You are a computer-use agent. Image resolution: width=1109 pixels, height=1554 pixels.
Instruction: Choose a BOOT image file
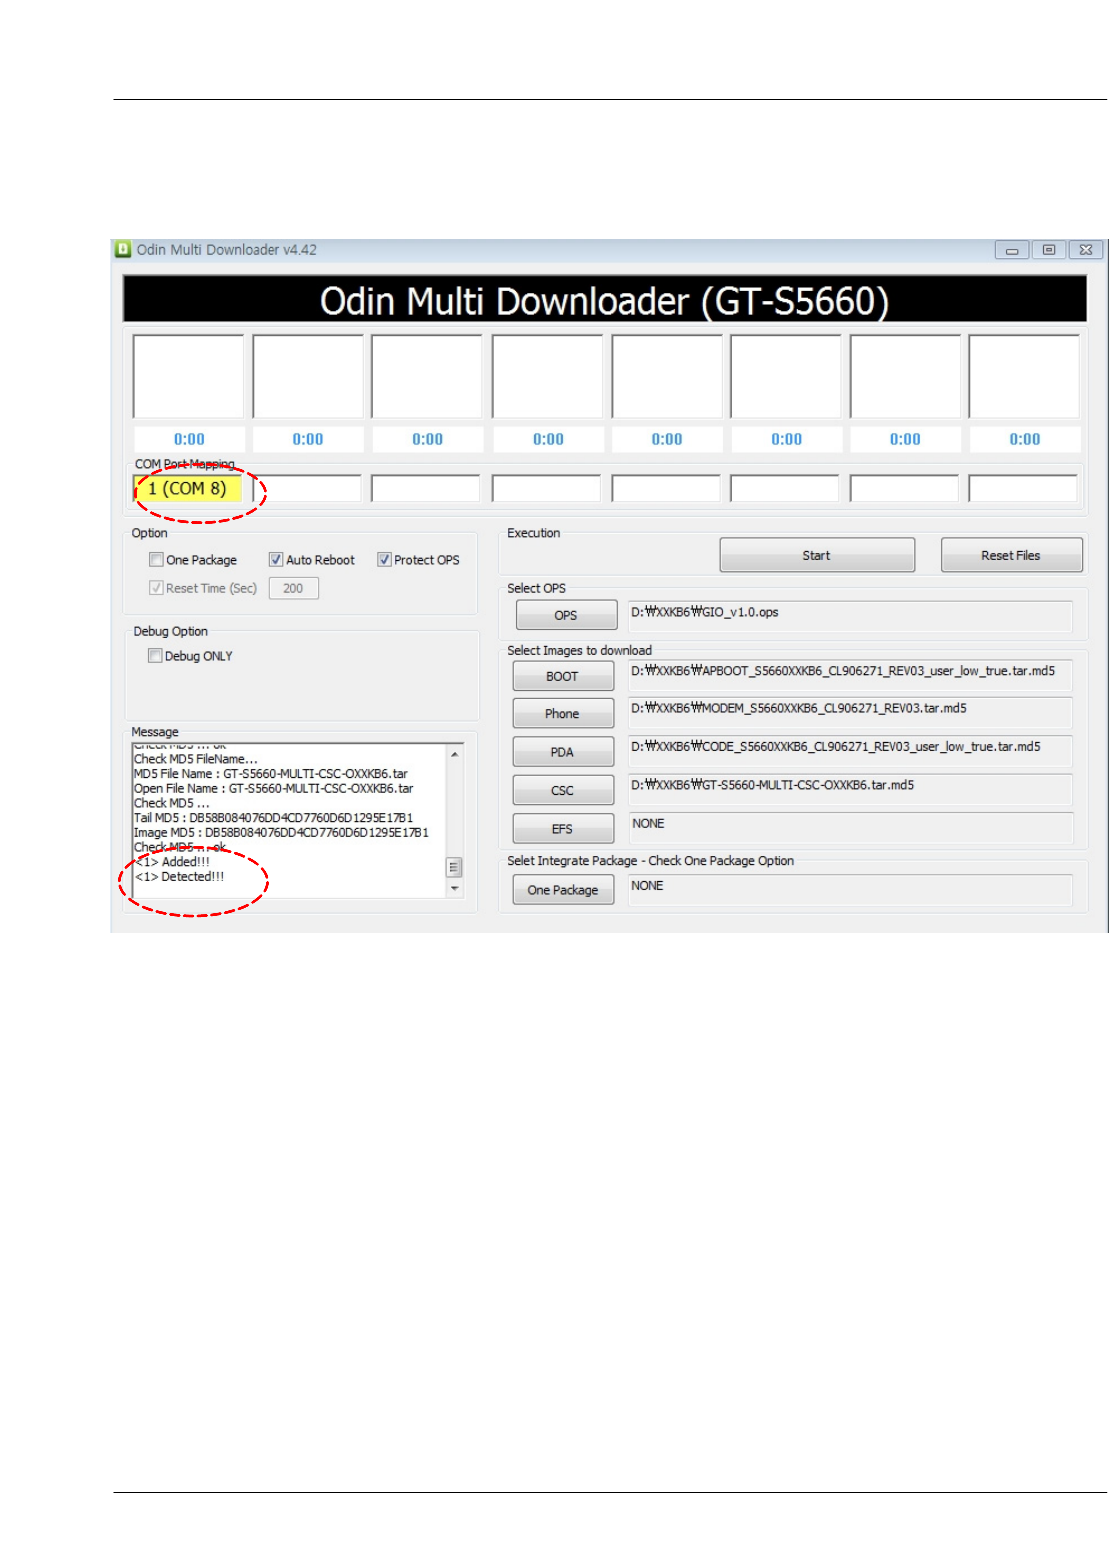pyautogui.click(x=563, y=676)
